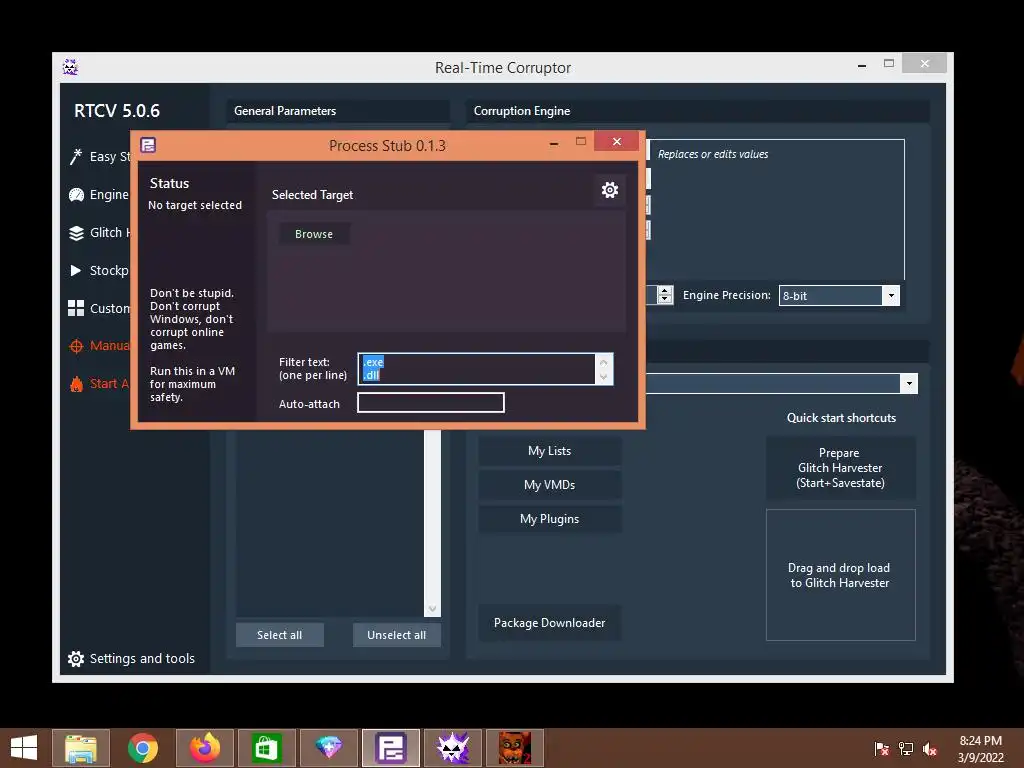Click the memory domains list scroll down arrow
Screen dimensions: 1024x768
[432, 609]
